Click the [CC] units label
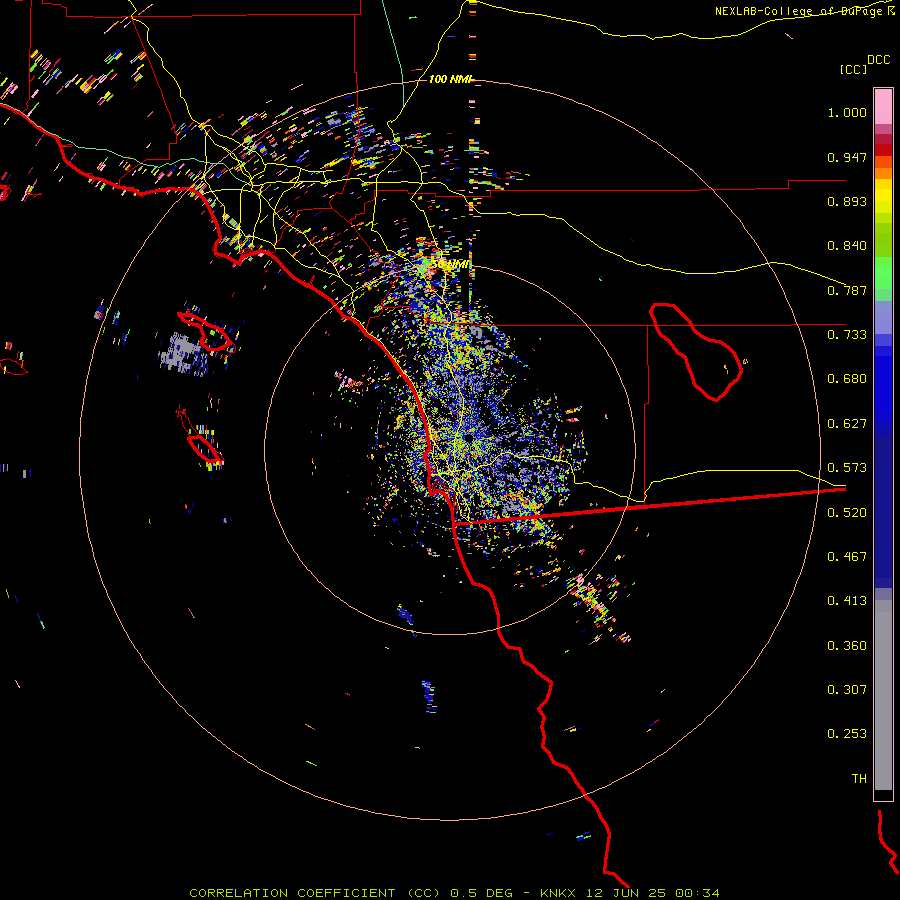This screenshot has width=900, height=900. point(853,69)
